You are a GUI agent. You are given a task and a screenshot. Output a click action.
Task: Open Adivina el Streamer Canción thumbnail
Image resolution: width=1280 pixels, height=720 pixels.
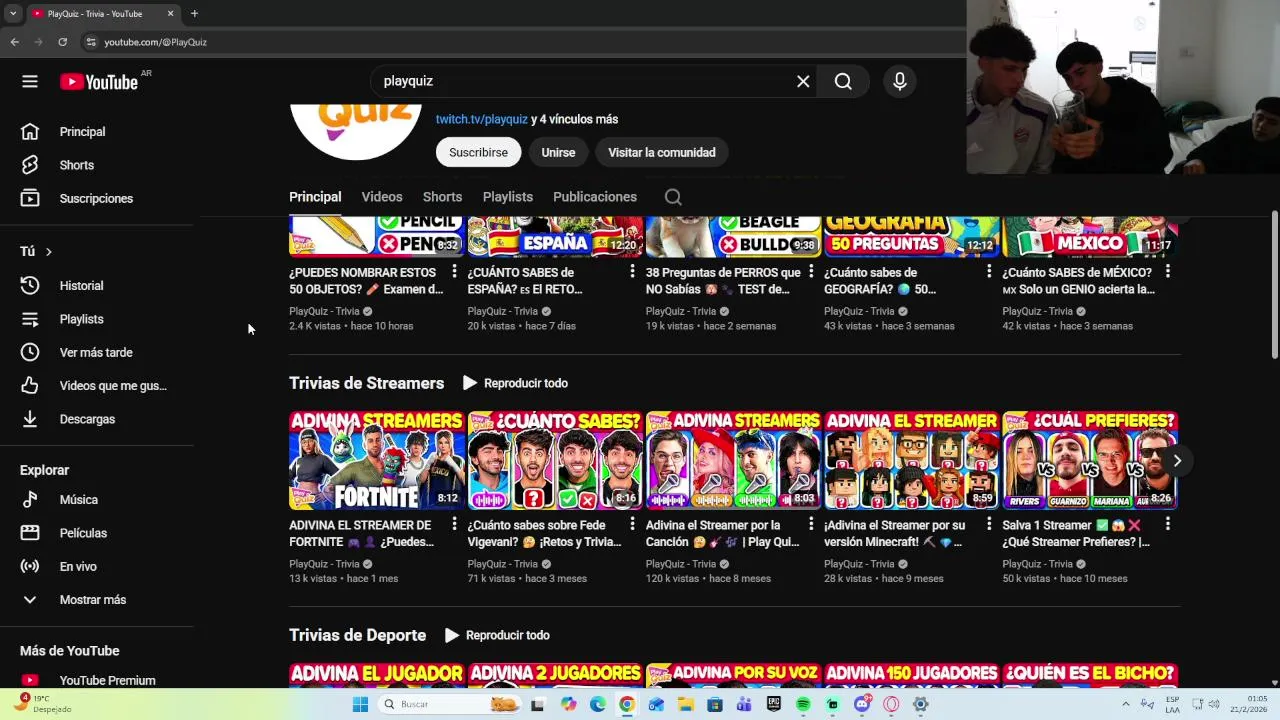(x=734, y=461)
